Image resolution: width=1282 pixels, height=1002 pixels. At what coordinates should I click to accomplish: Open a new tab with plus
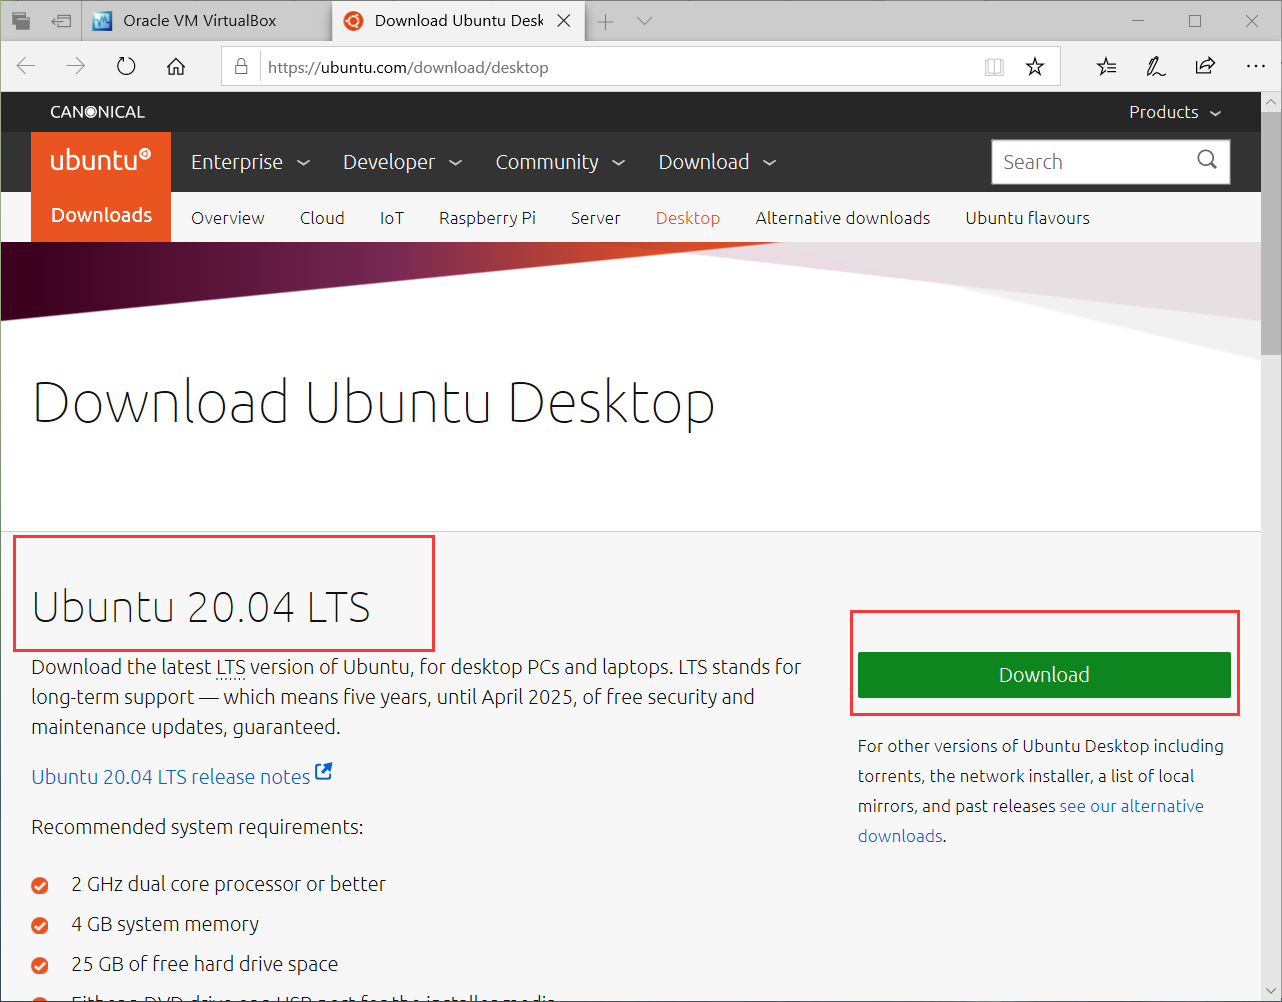[605, 21]
